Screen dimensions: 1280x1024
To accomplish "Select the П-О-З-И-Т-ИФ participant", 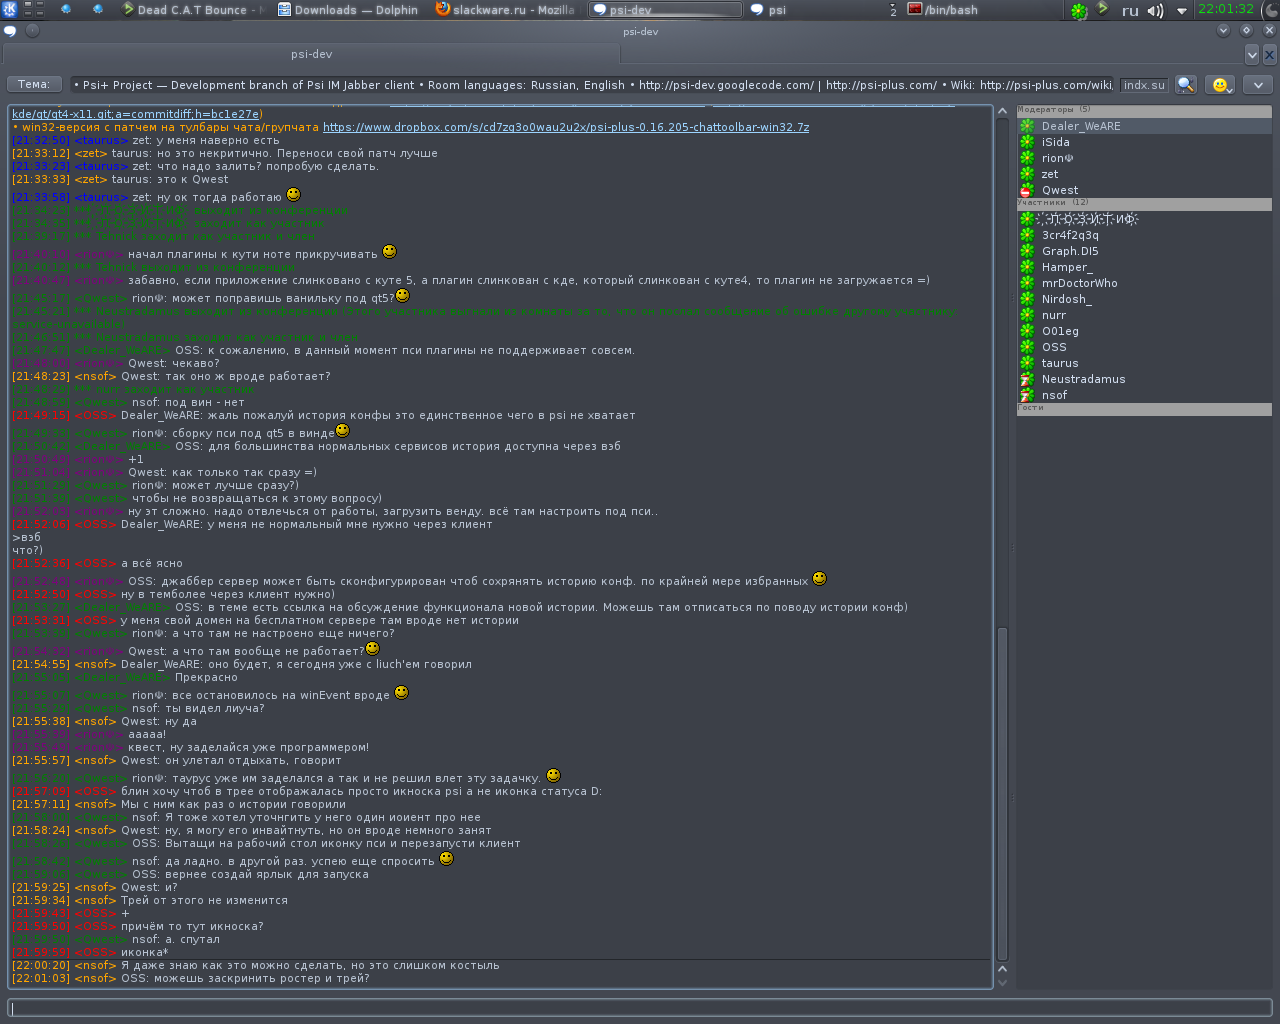I will pos(1144,218).
